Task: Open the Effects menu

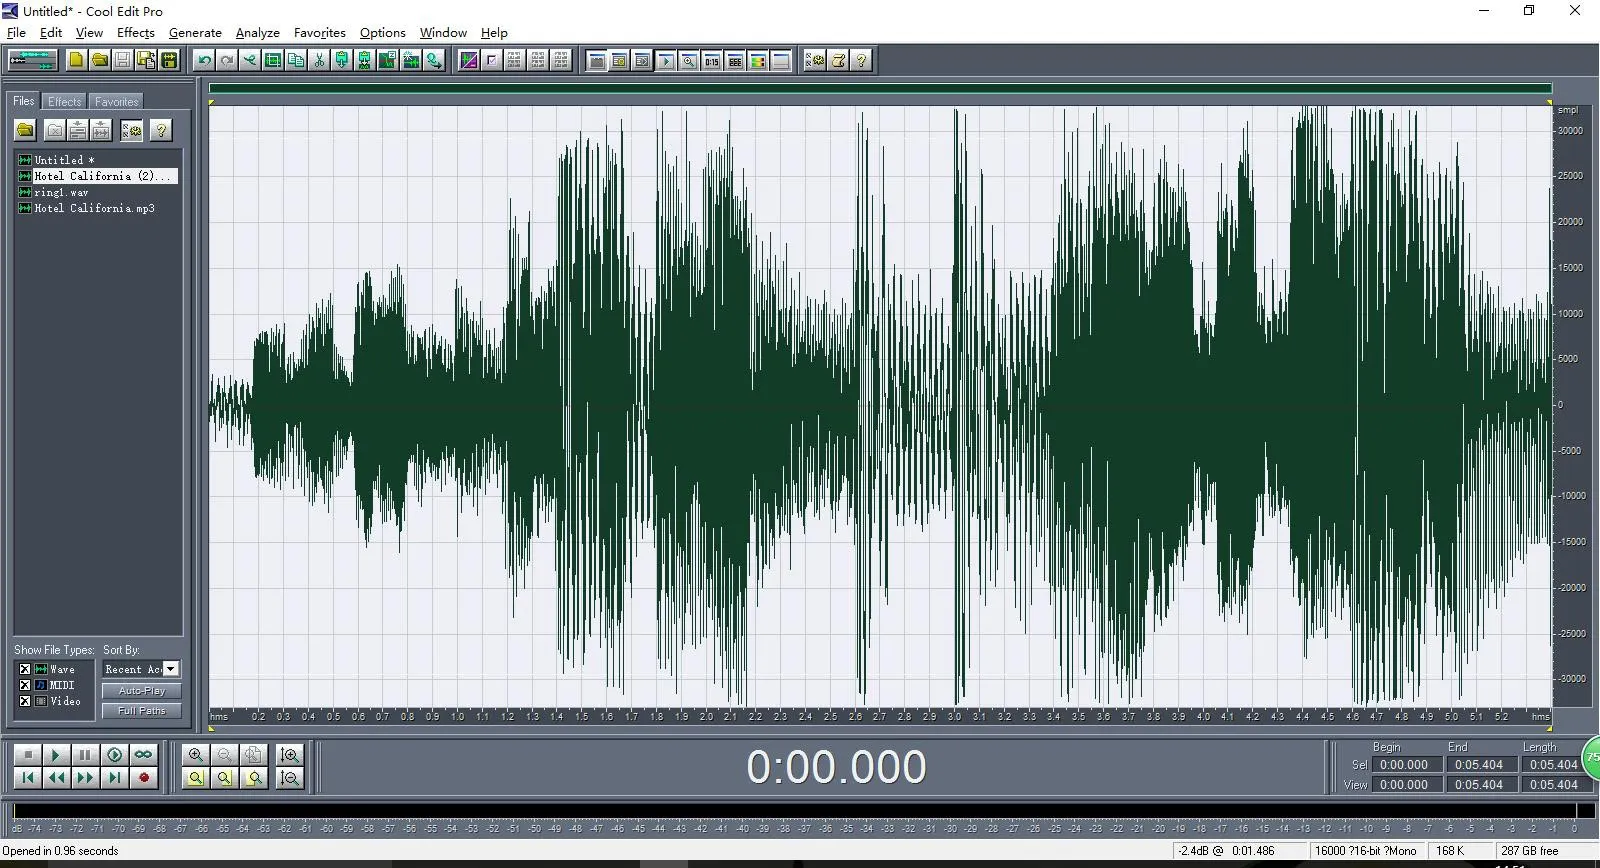Action: [x=135, y=32]
